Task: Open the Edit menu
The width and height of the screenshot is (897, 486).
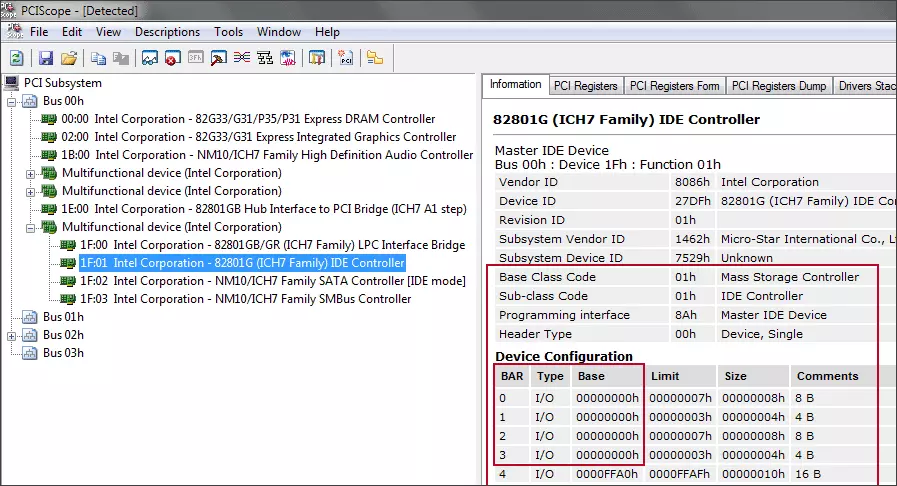Action: pos(72,32)
